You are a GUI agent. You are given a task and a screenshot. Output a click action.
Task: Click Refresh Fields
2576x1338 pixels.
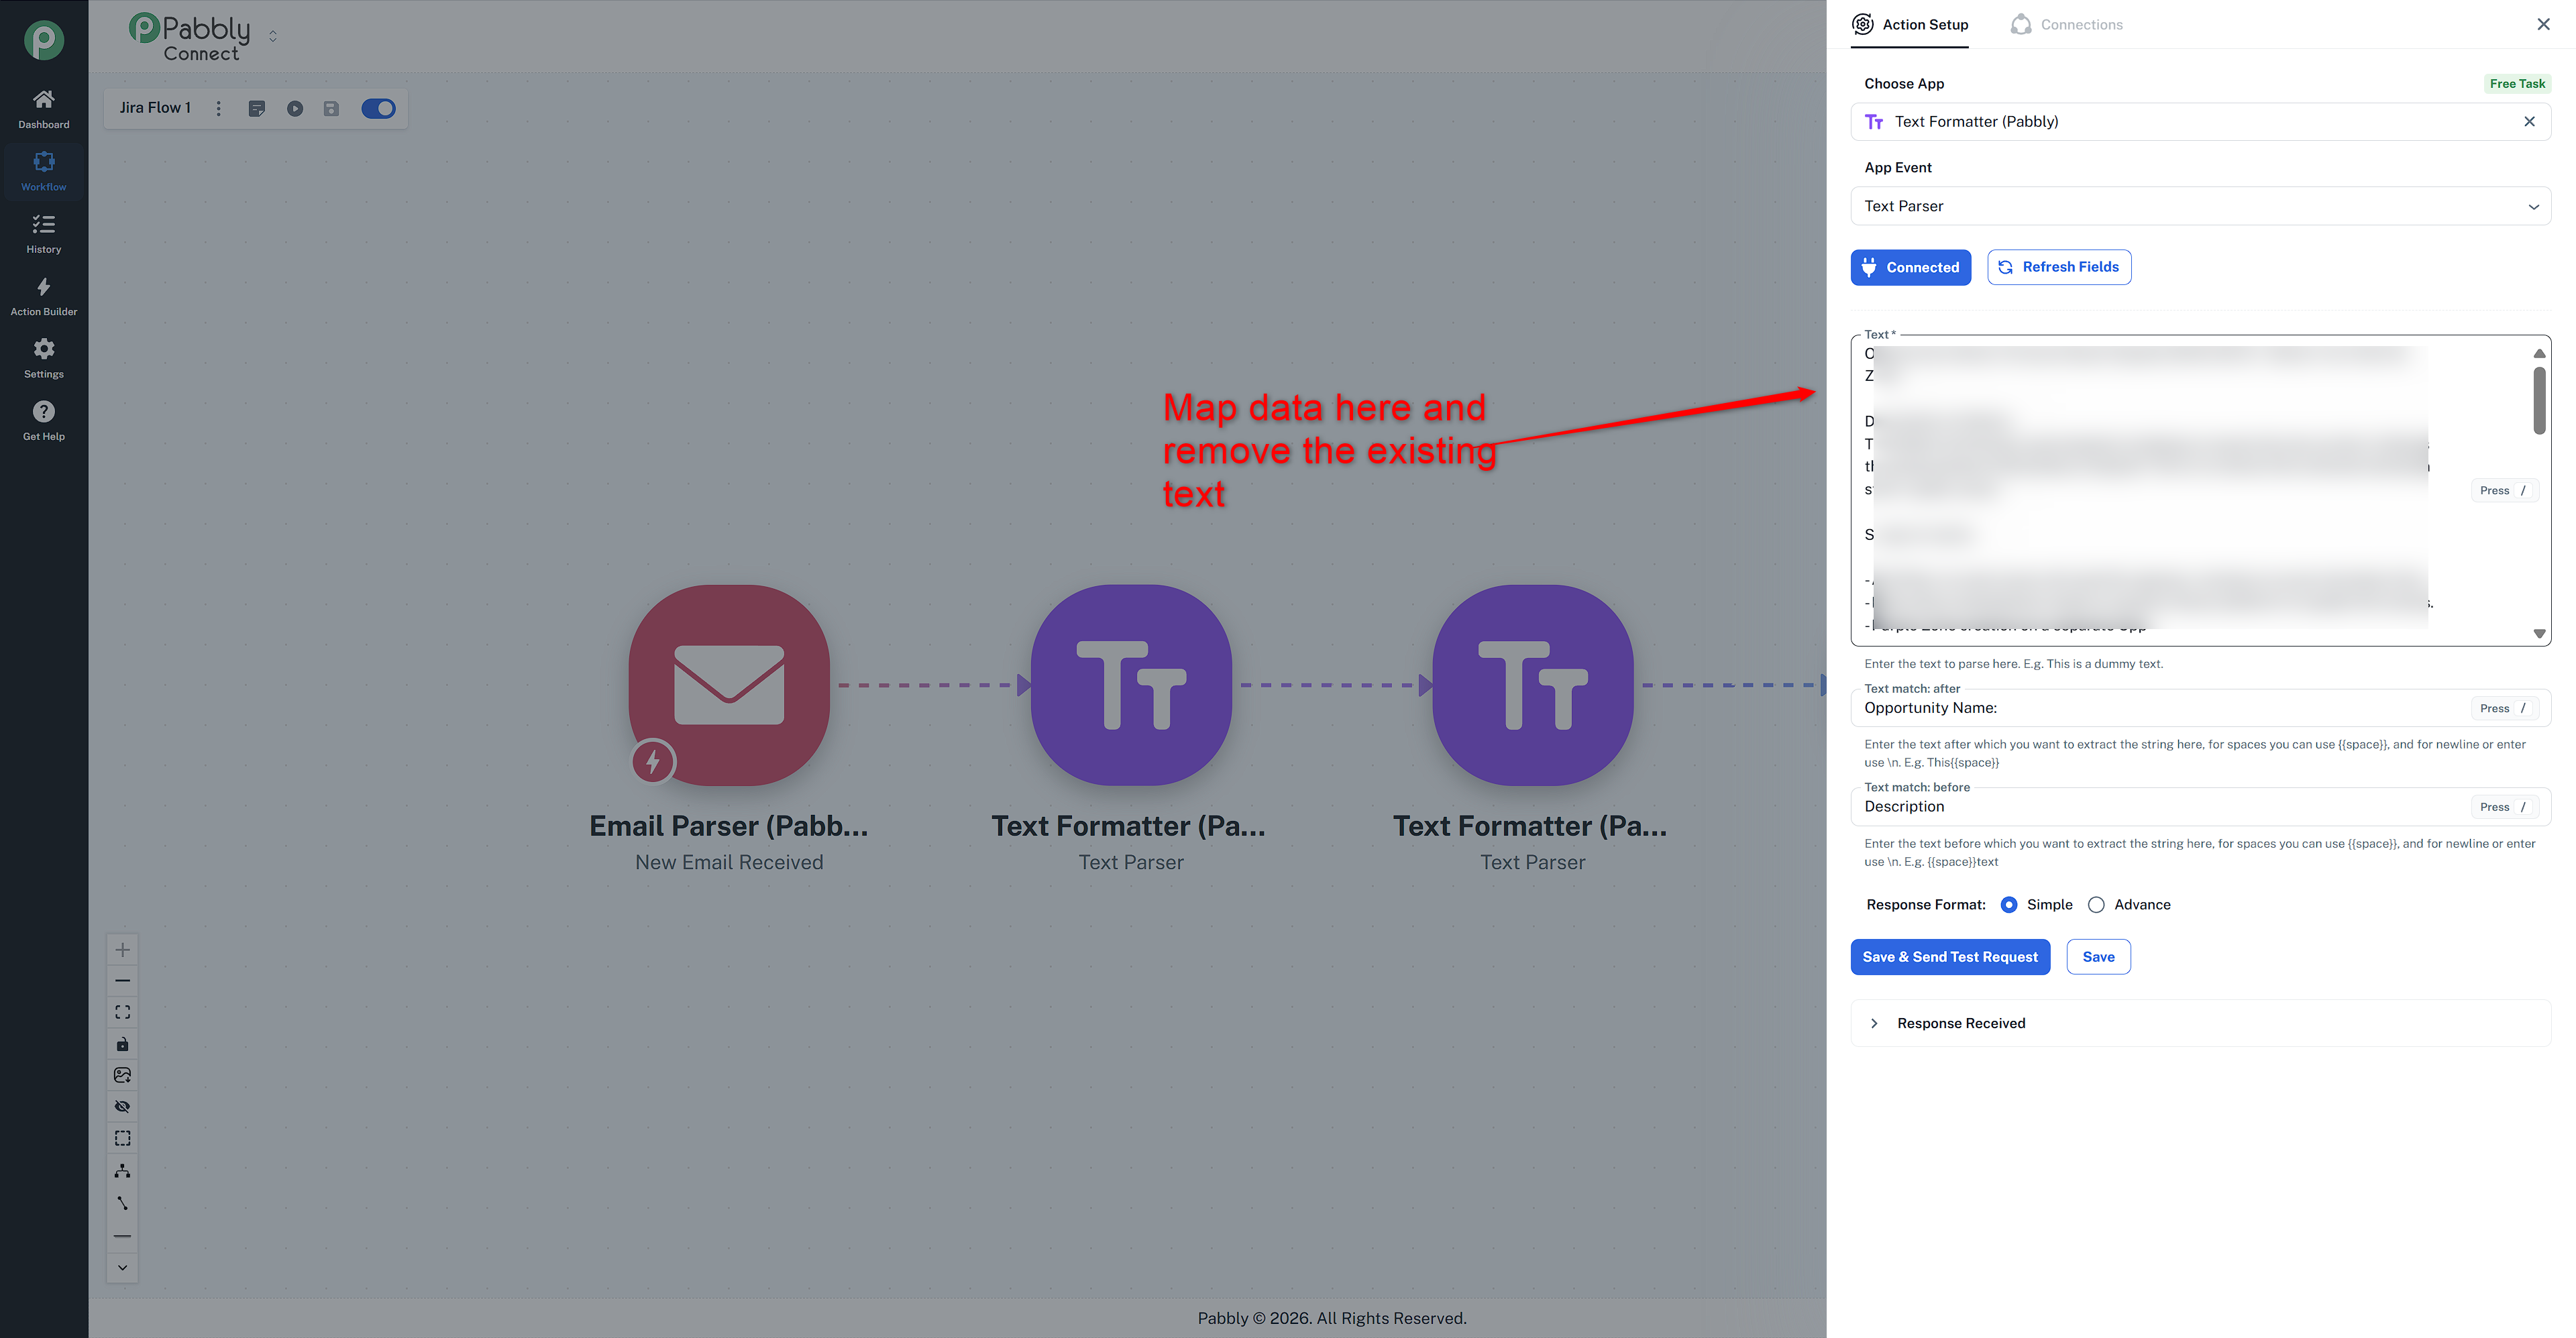[x=2059, y=267]
